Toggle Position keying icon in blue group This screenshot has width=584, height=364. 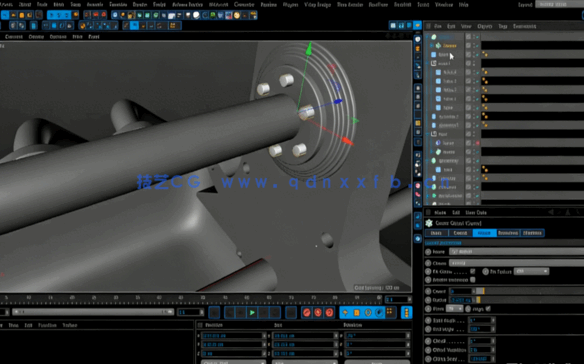[345, 312]
